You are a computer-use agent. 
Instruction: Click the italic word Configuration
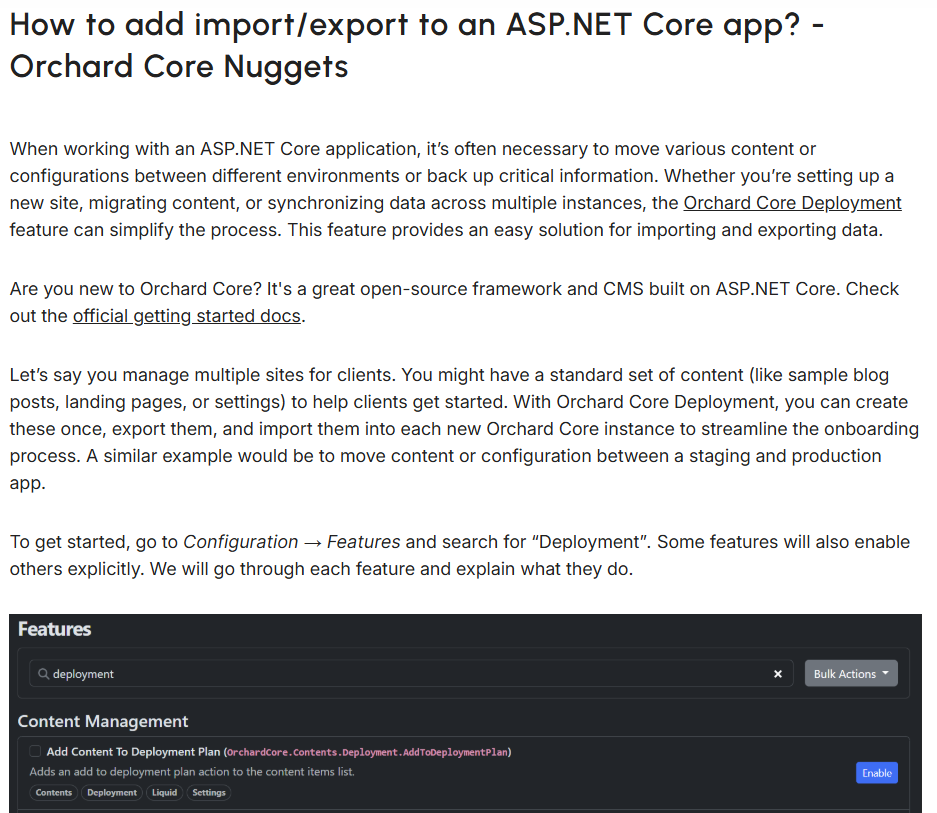pos(240,542)
